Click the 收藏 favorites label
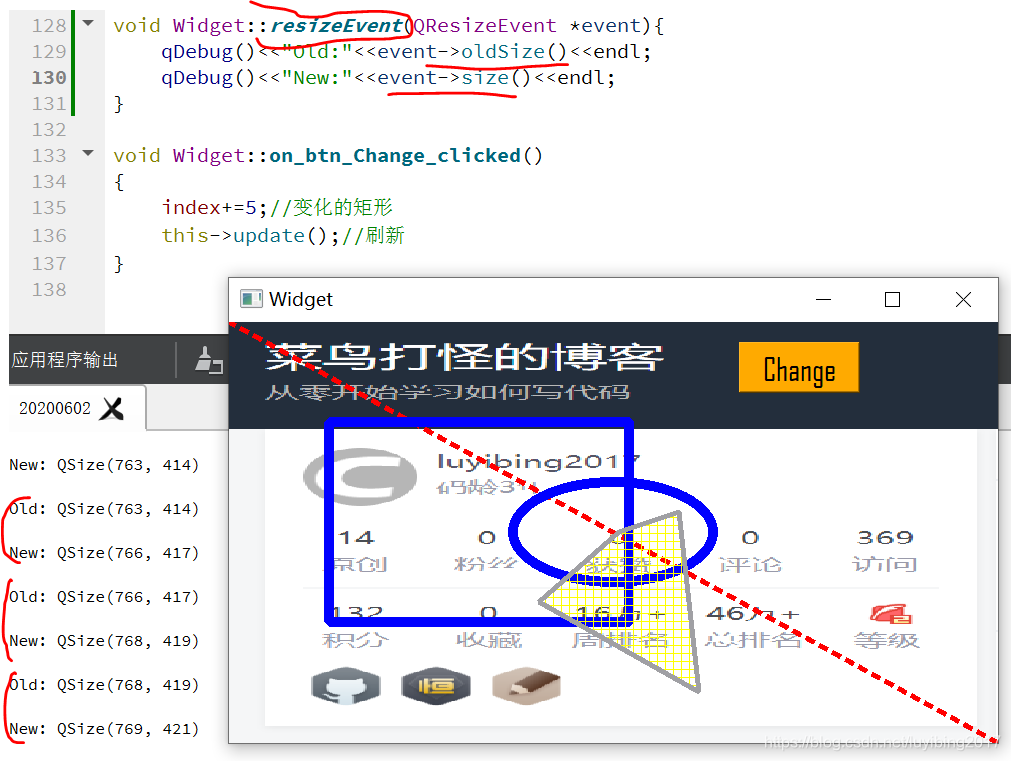Viewport: 1011px width, 761px height. 489,640
